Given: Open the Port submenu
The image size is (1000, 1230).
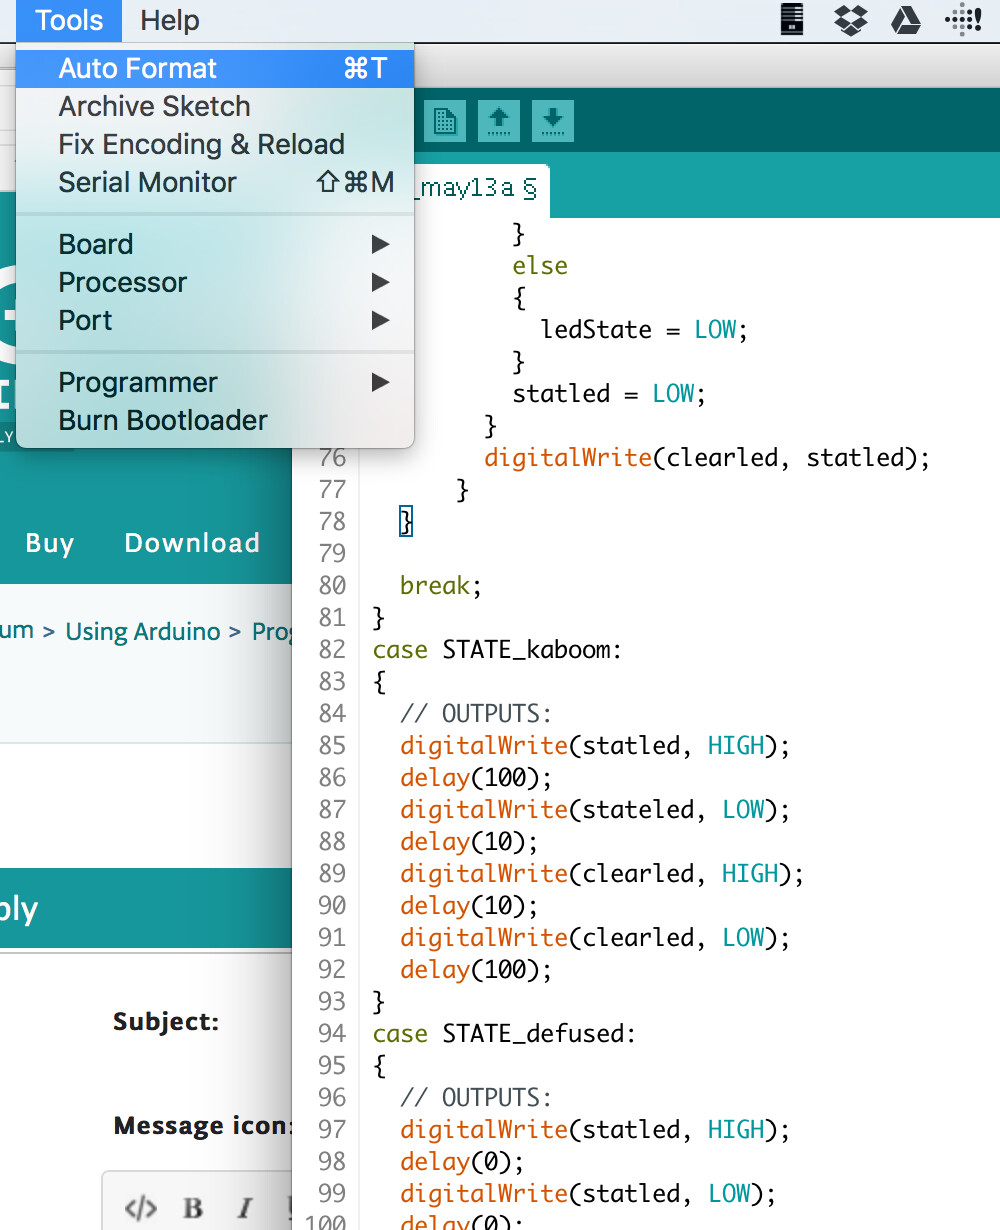Looking at the screenshot, I should [84, 320].
